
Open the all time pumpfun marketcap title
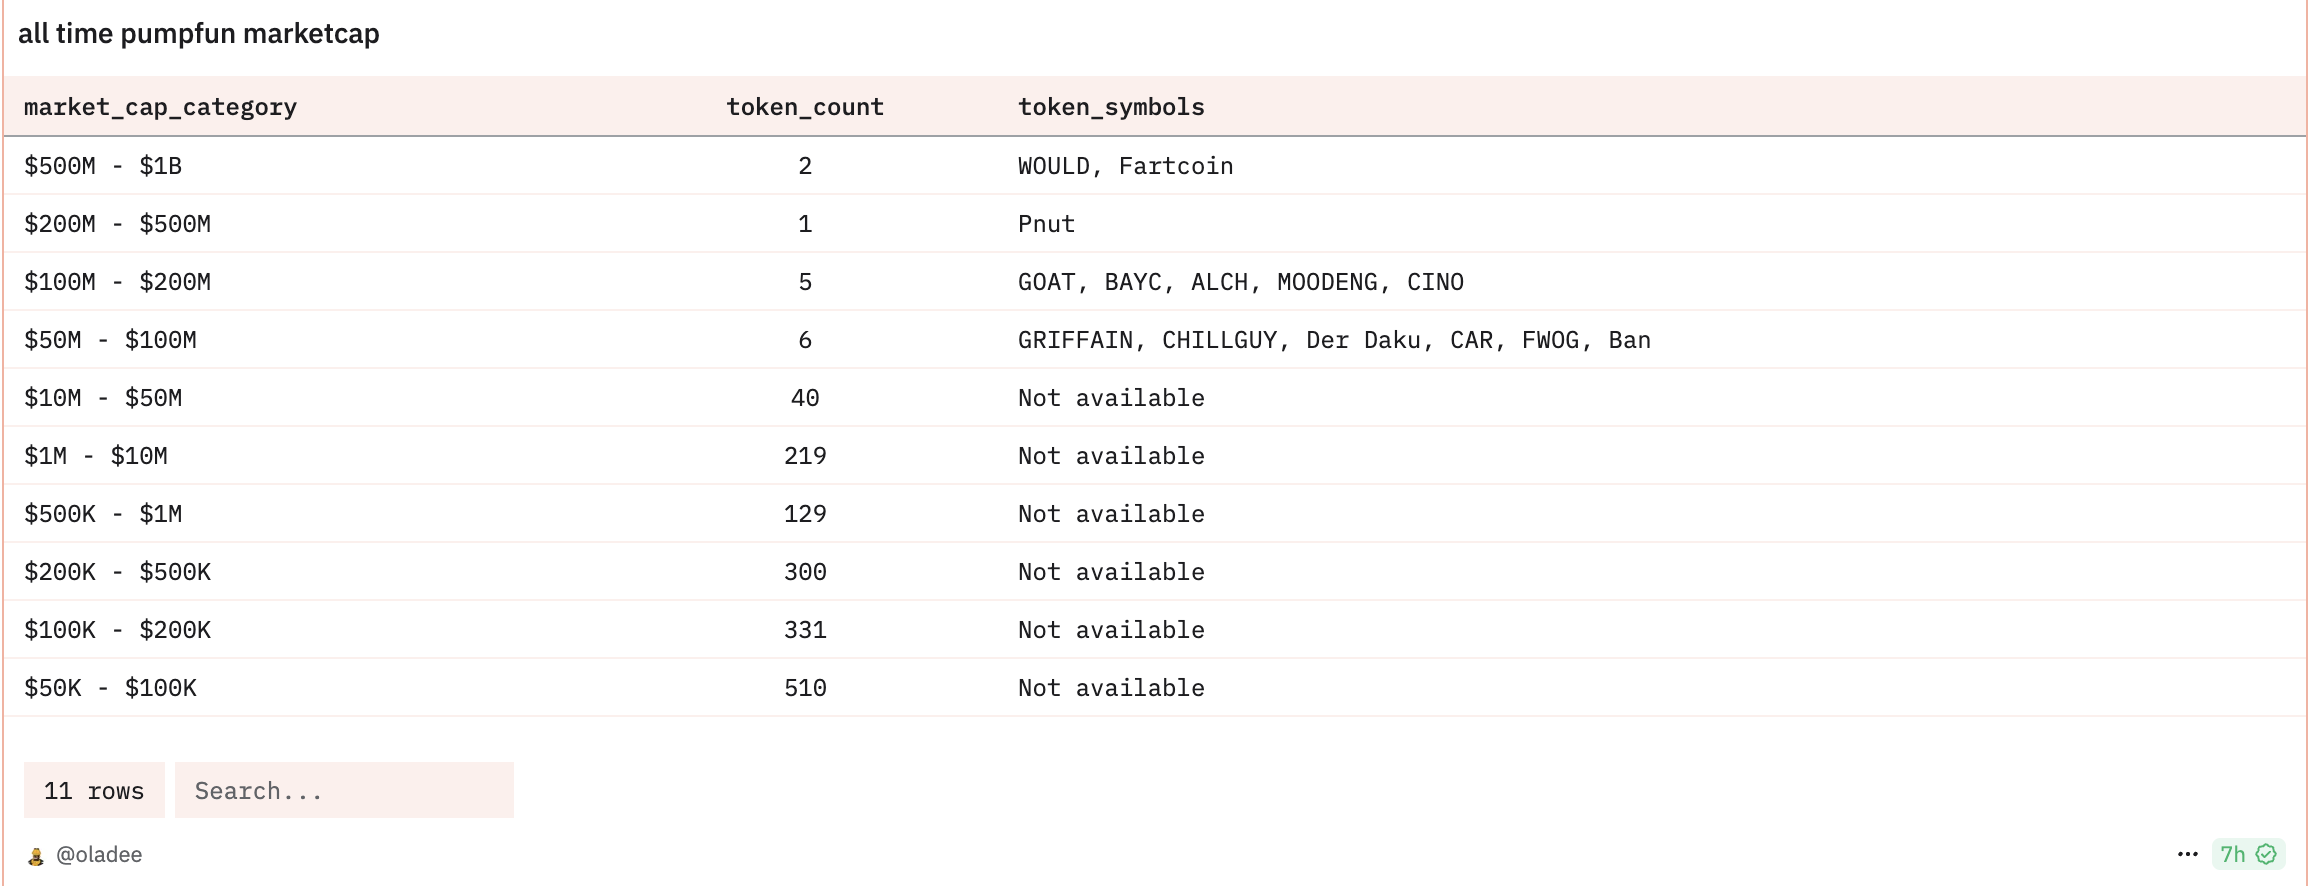(x=199, y=34)
